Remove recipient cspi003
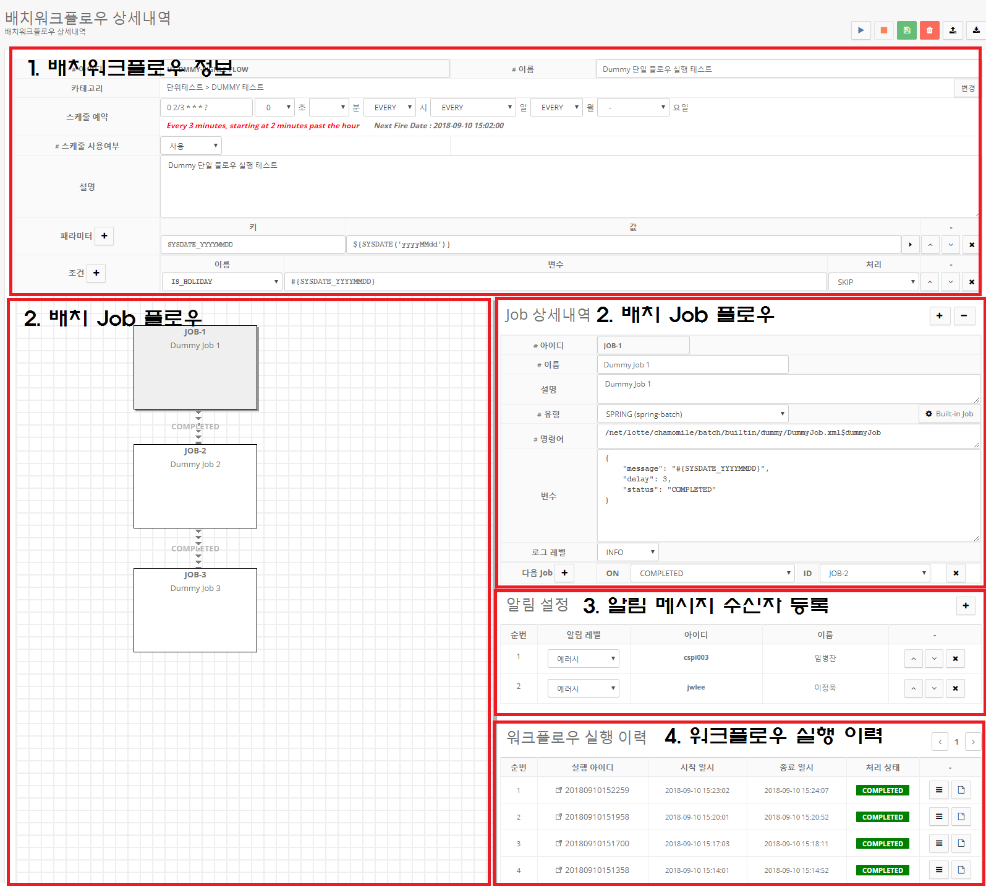Screen dimensions: 986x889 [x=955, y=658]
